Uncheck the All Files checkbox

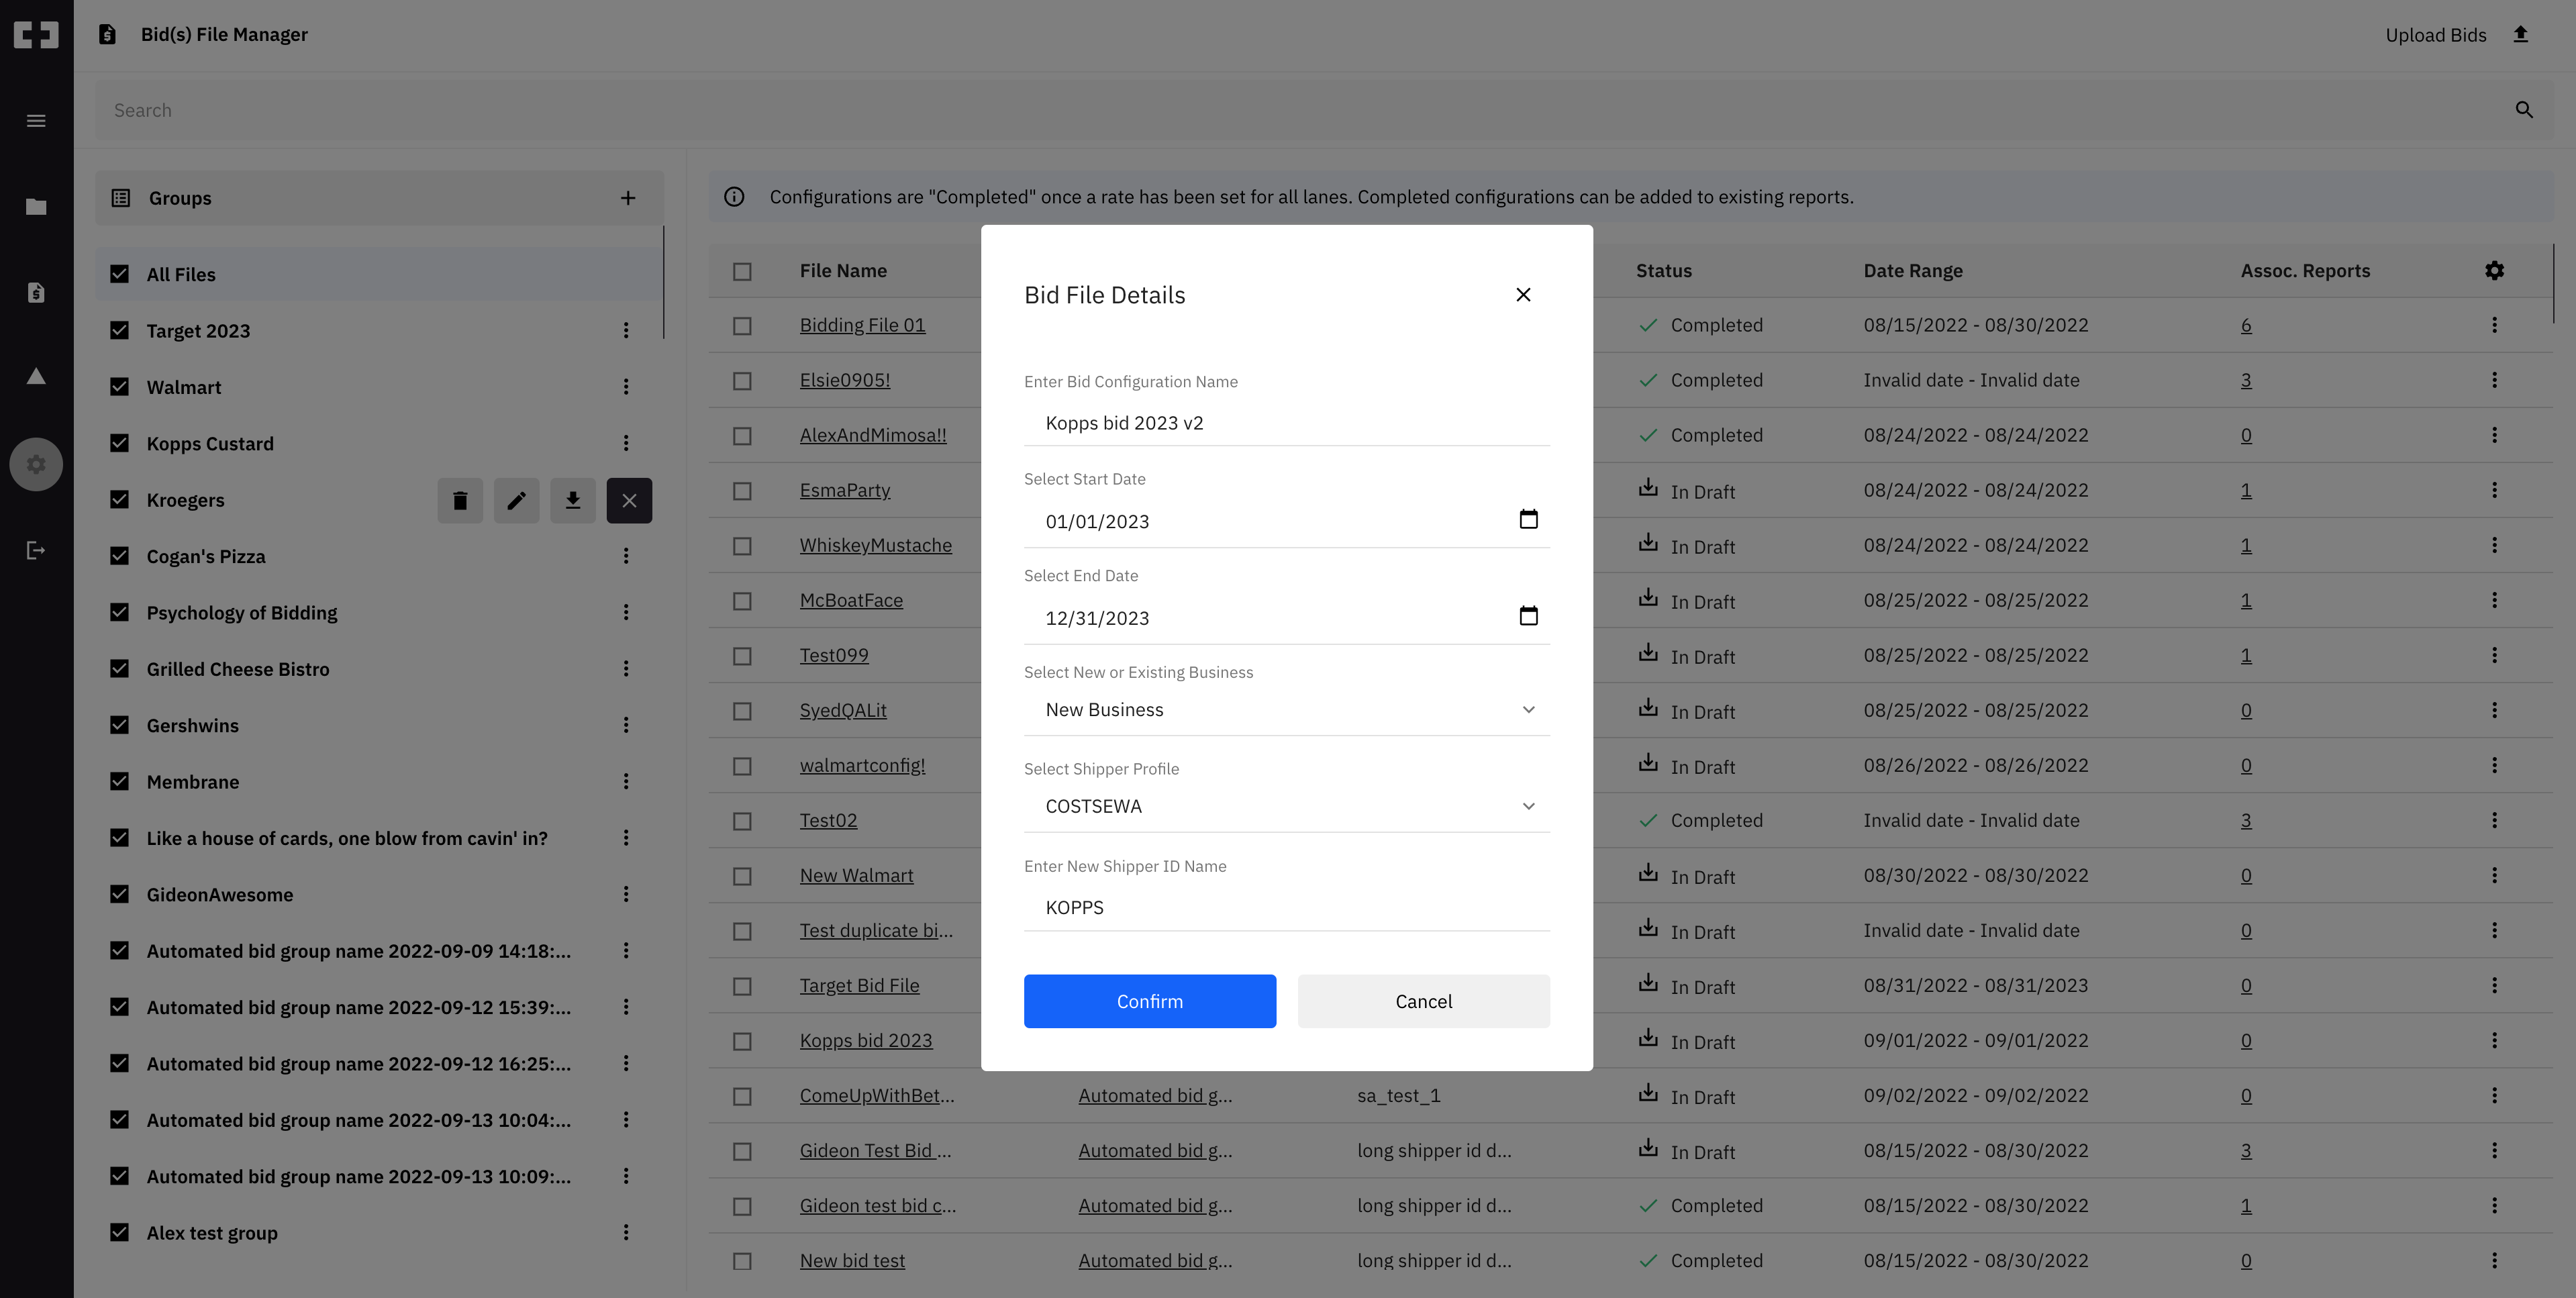click(x=120, y=274)
